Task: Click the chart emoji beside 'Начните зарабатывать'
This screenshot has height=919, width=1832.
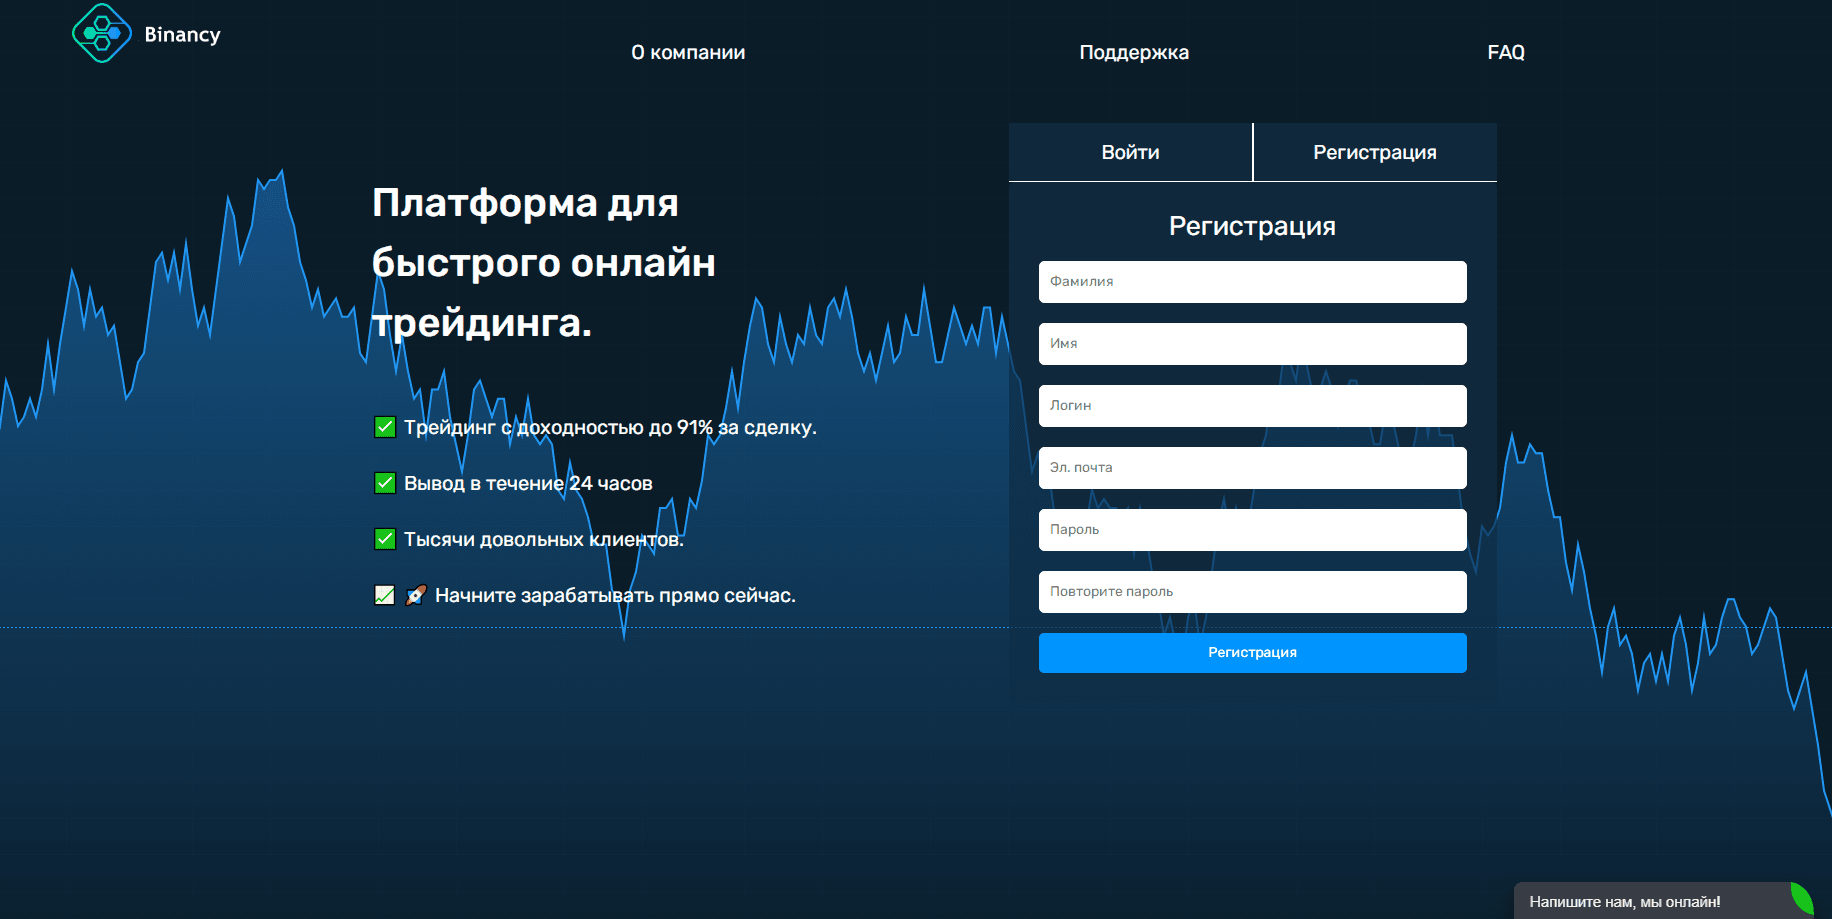Action: coord(385,595)
